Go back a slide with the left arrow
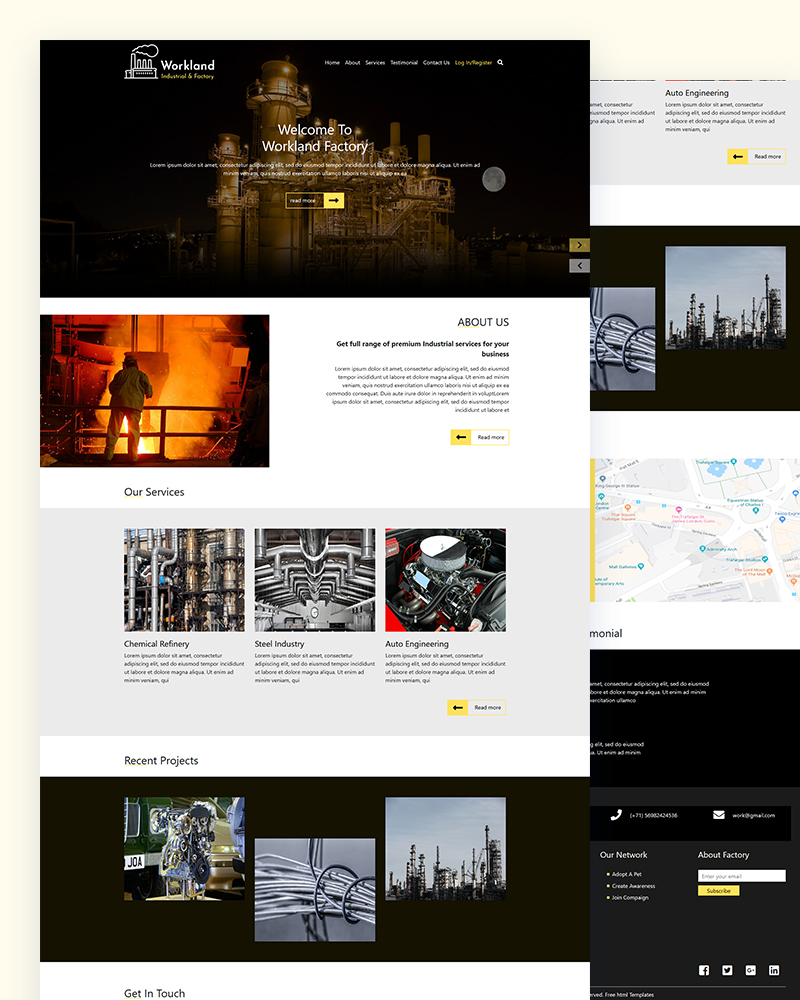Screen dimensions: 800x1000 [x=580, y=265]
